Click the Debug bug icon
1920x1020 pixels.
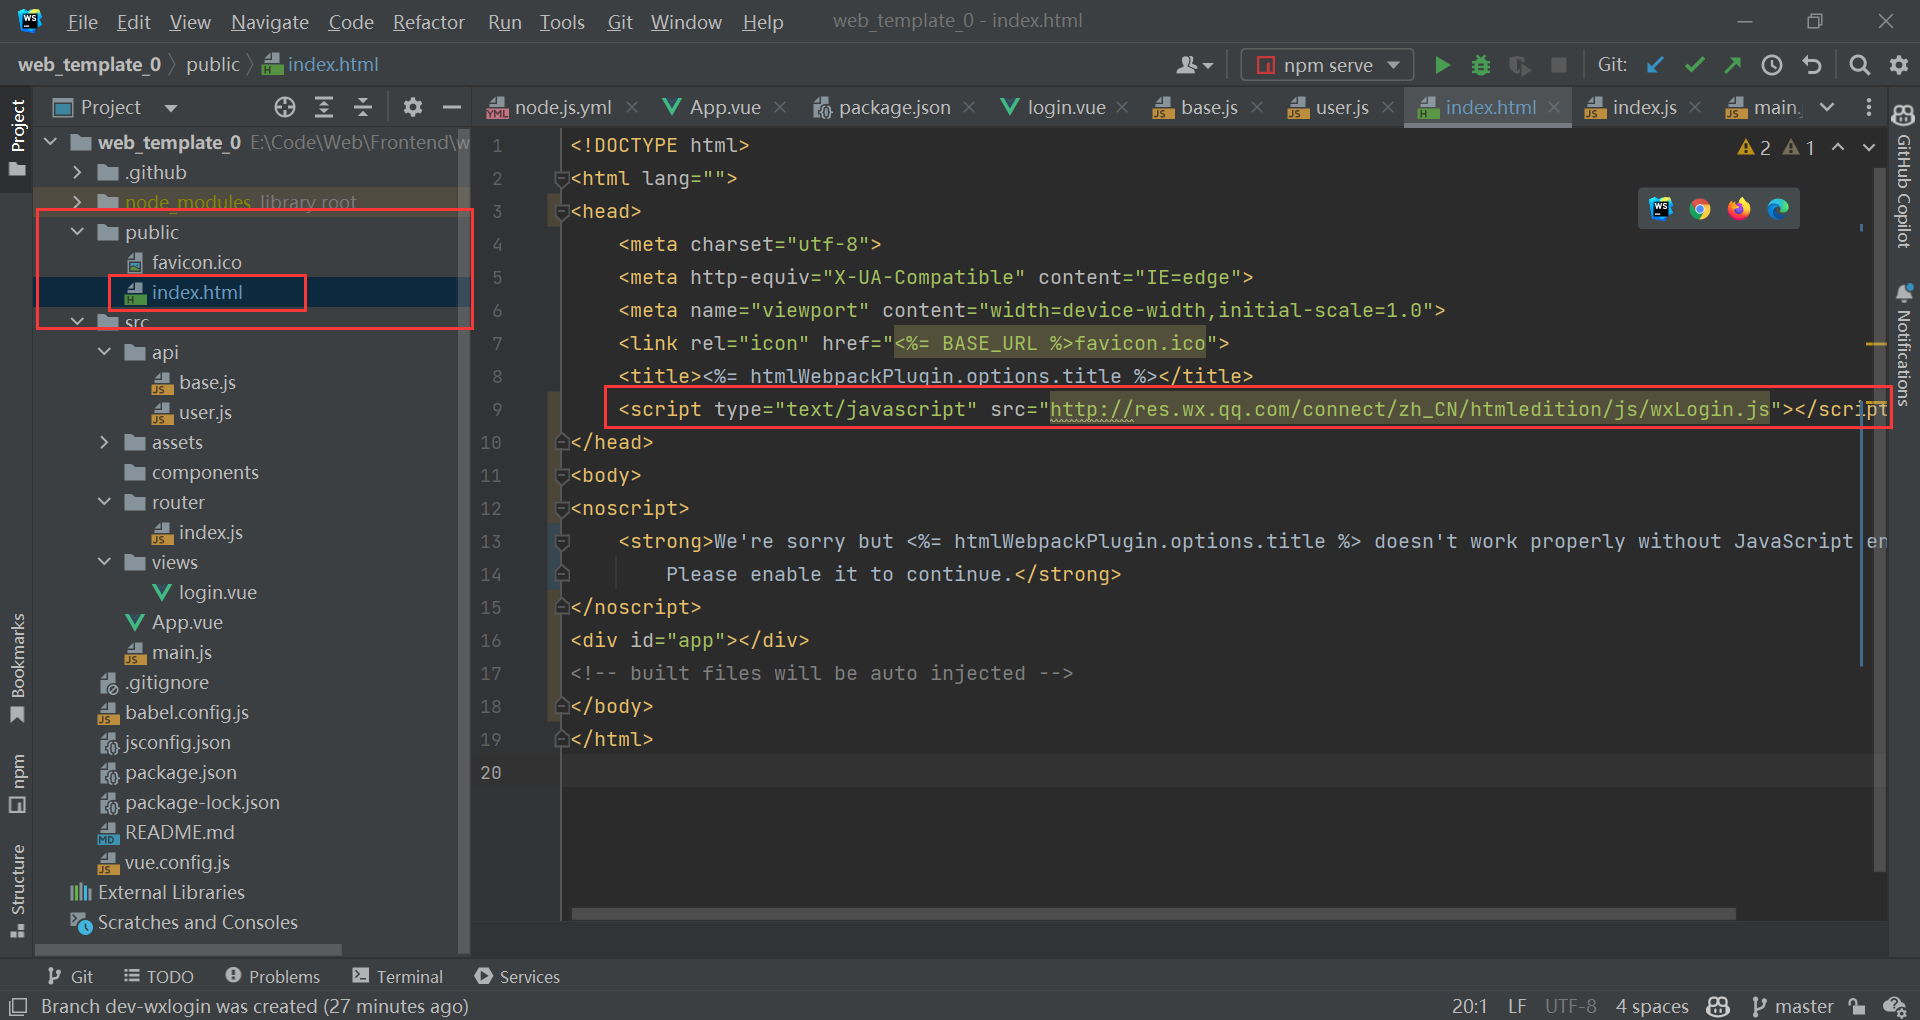click(x=1481, y=65)
